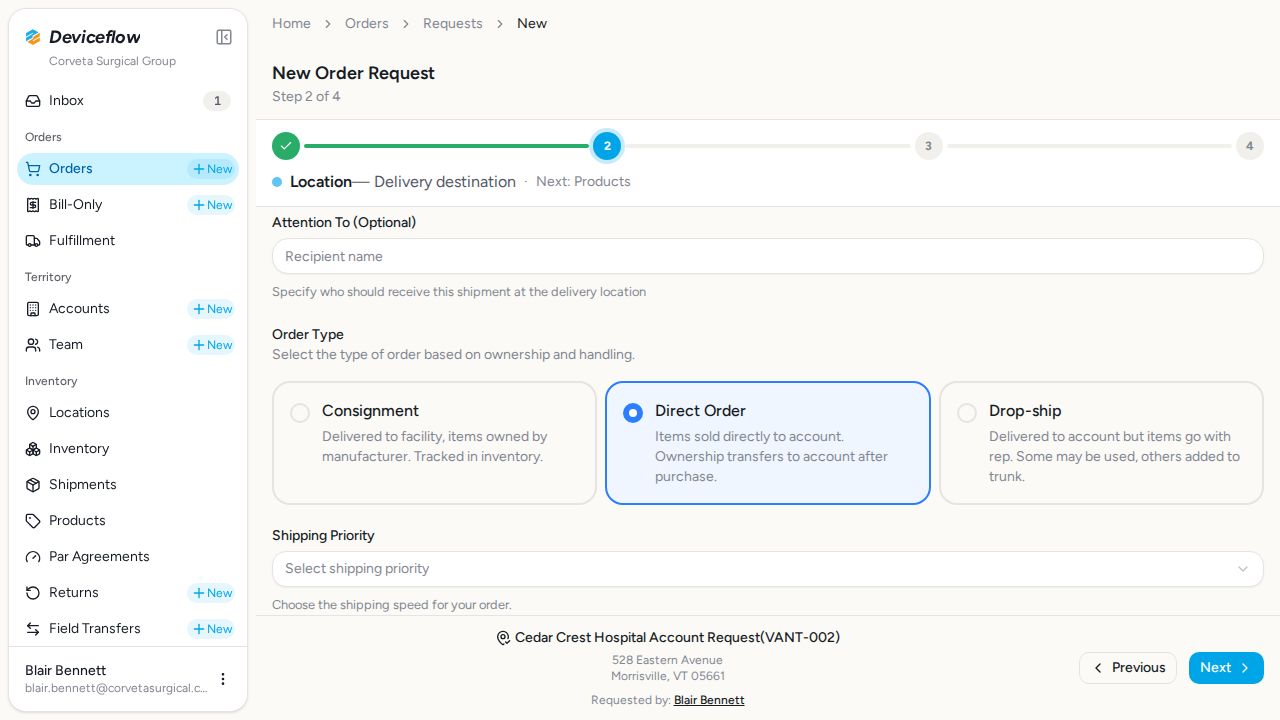Open the Returns icon in sidebar
The height and width of the screenshot is (720, 1280).
33,593
